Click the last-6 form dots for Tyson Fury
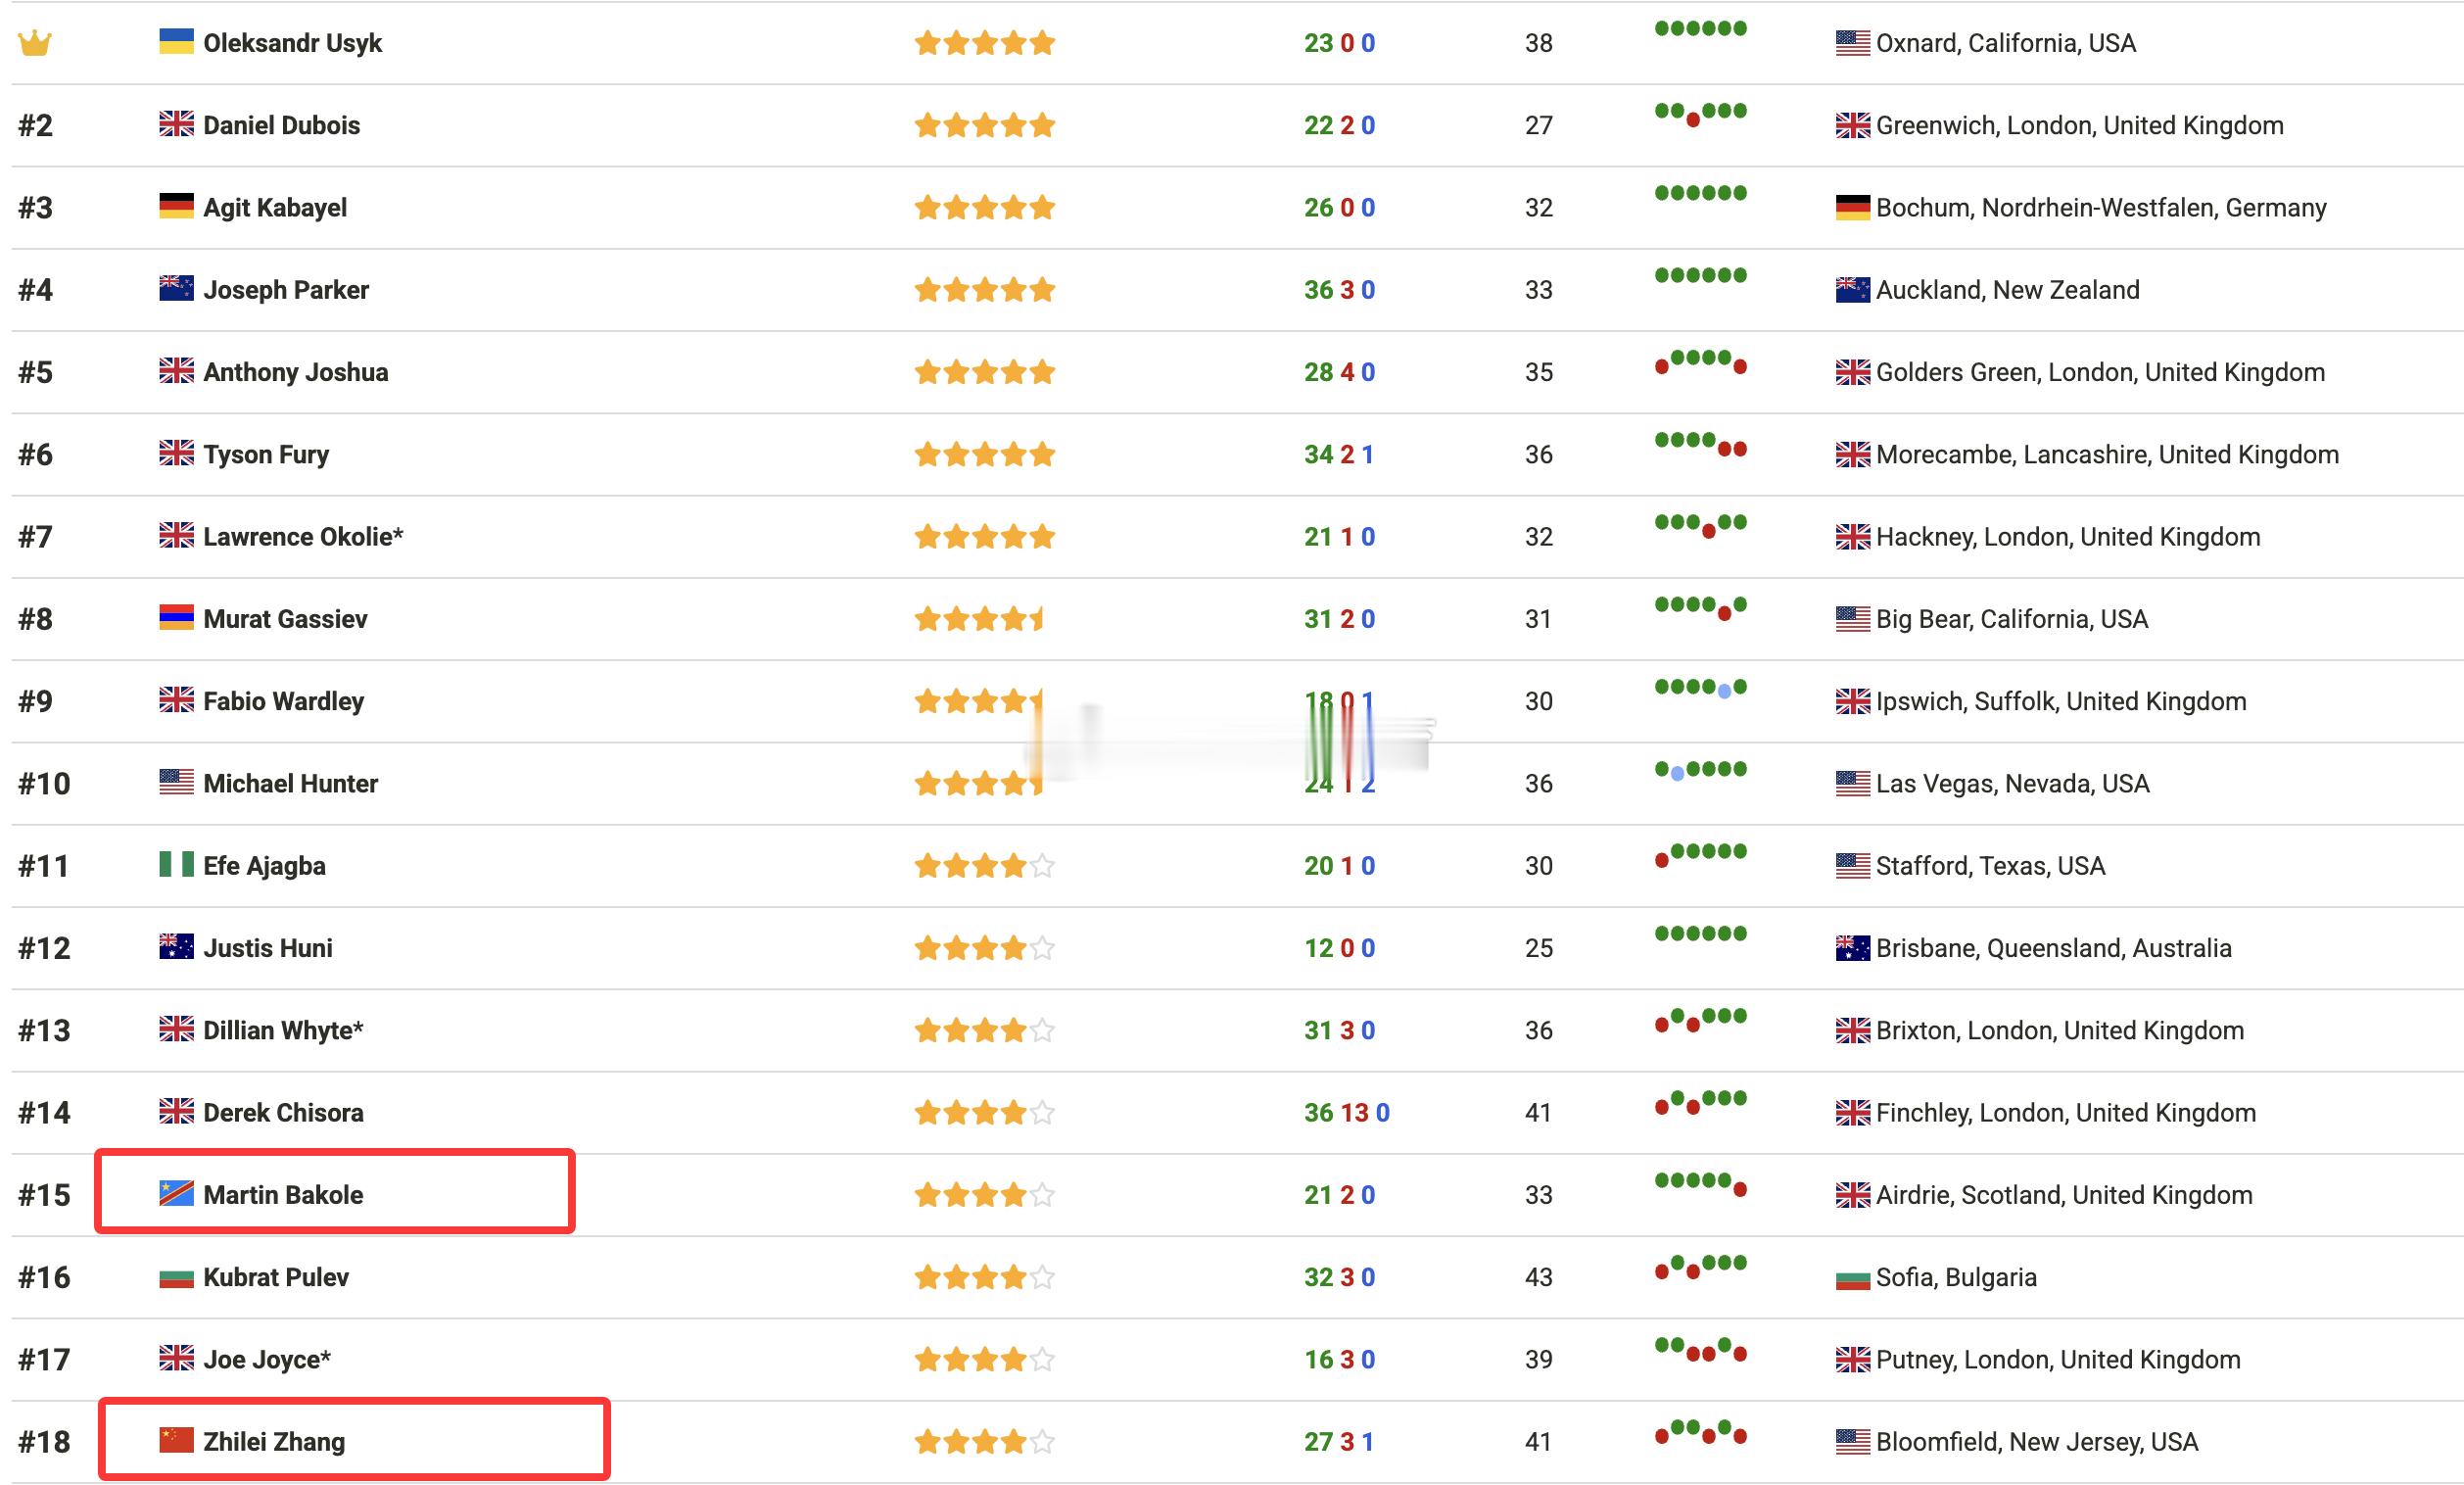 click(1701, 444)
